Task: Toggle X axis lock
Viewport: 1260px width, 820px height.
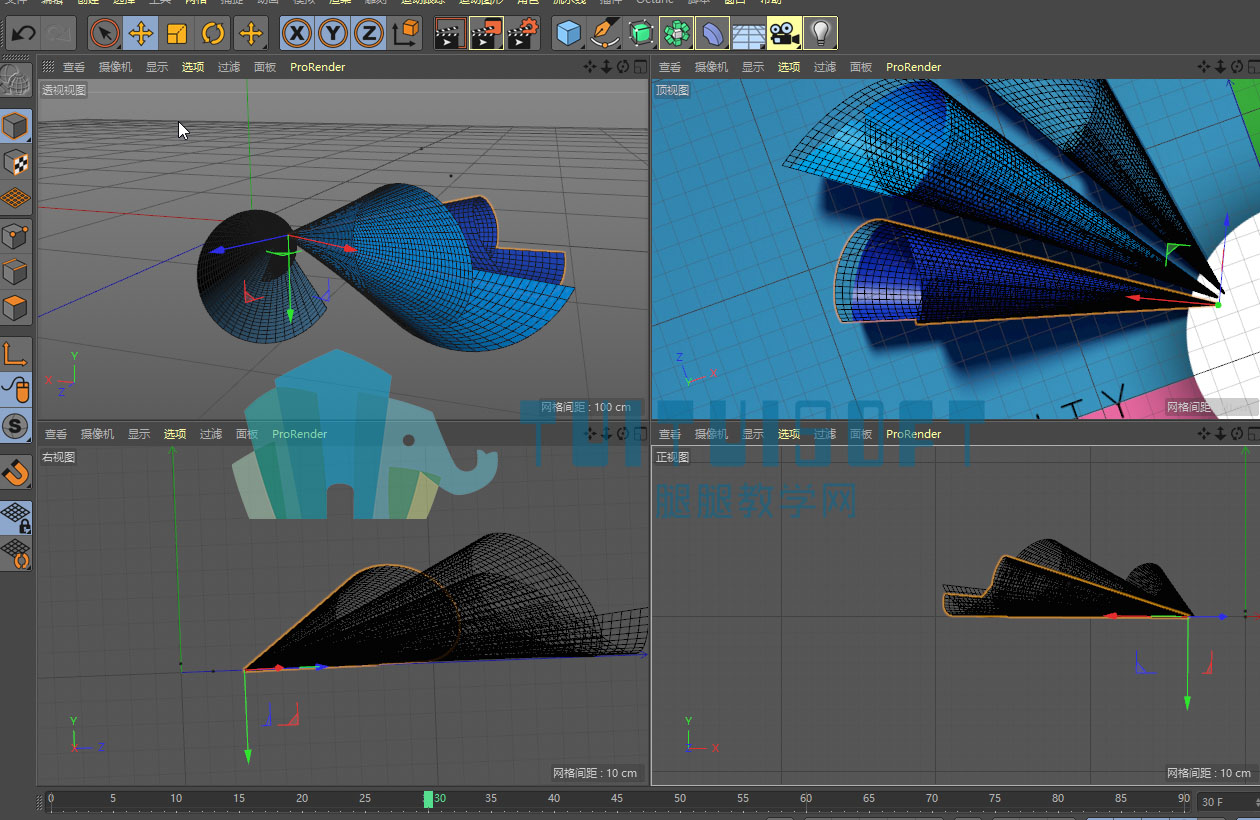Action: [297, 33]
